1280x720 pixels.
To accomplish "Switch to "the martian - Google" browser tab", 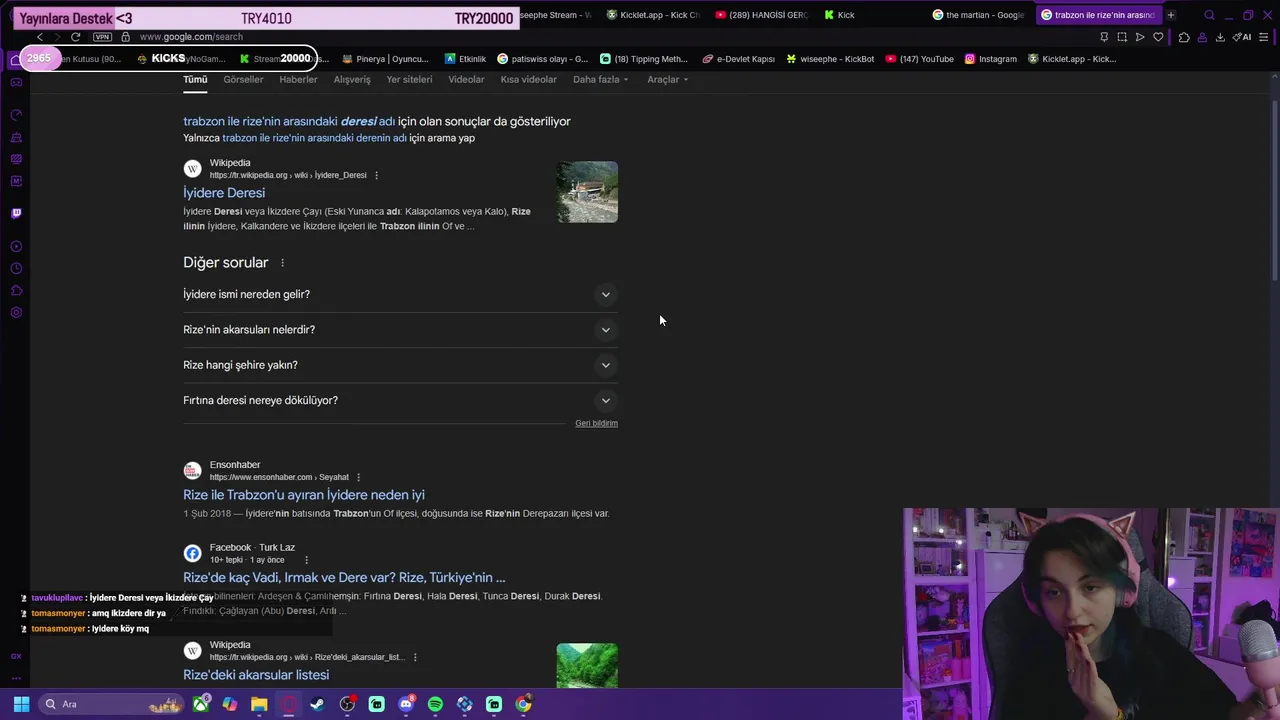I will pyautogui.click(x=977, y=15).
